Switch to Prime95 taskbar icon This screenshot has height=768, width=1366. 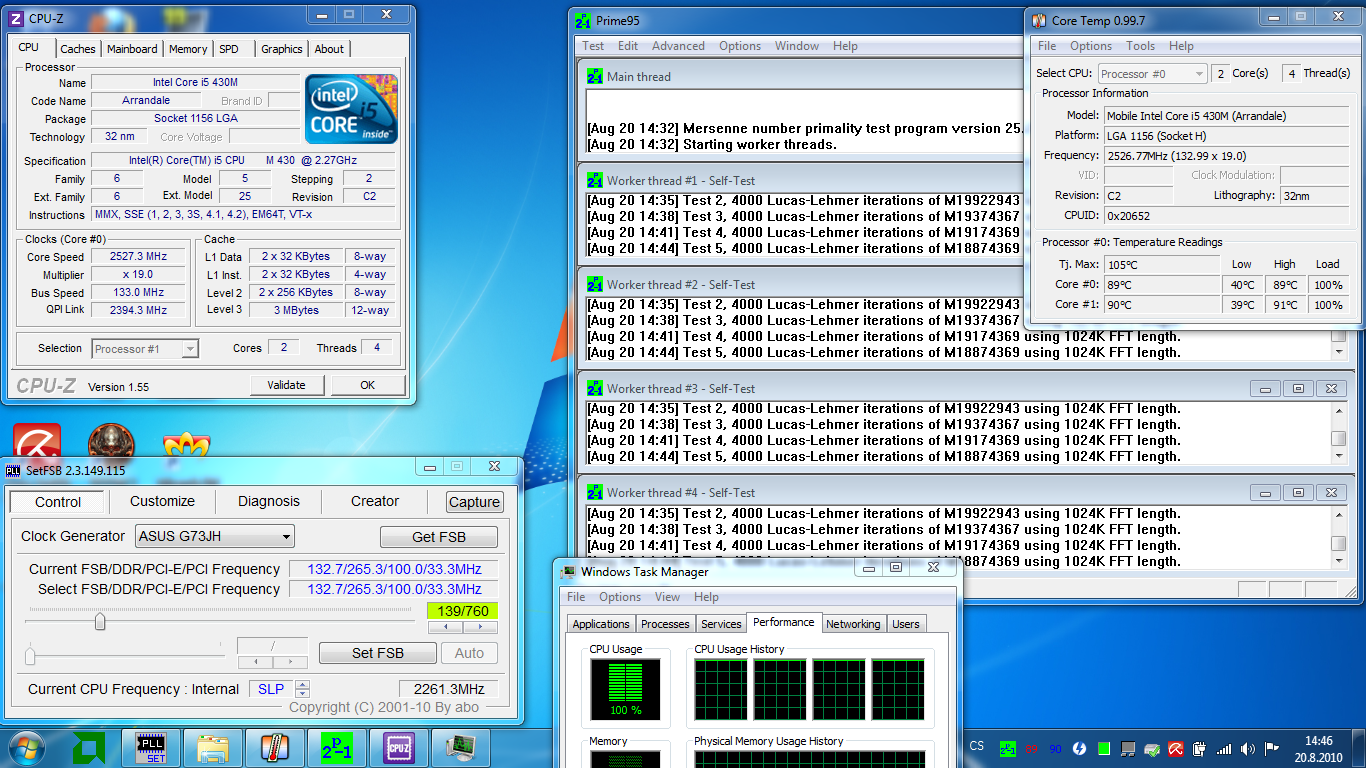click(337, 748)
